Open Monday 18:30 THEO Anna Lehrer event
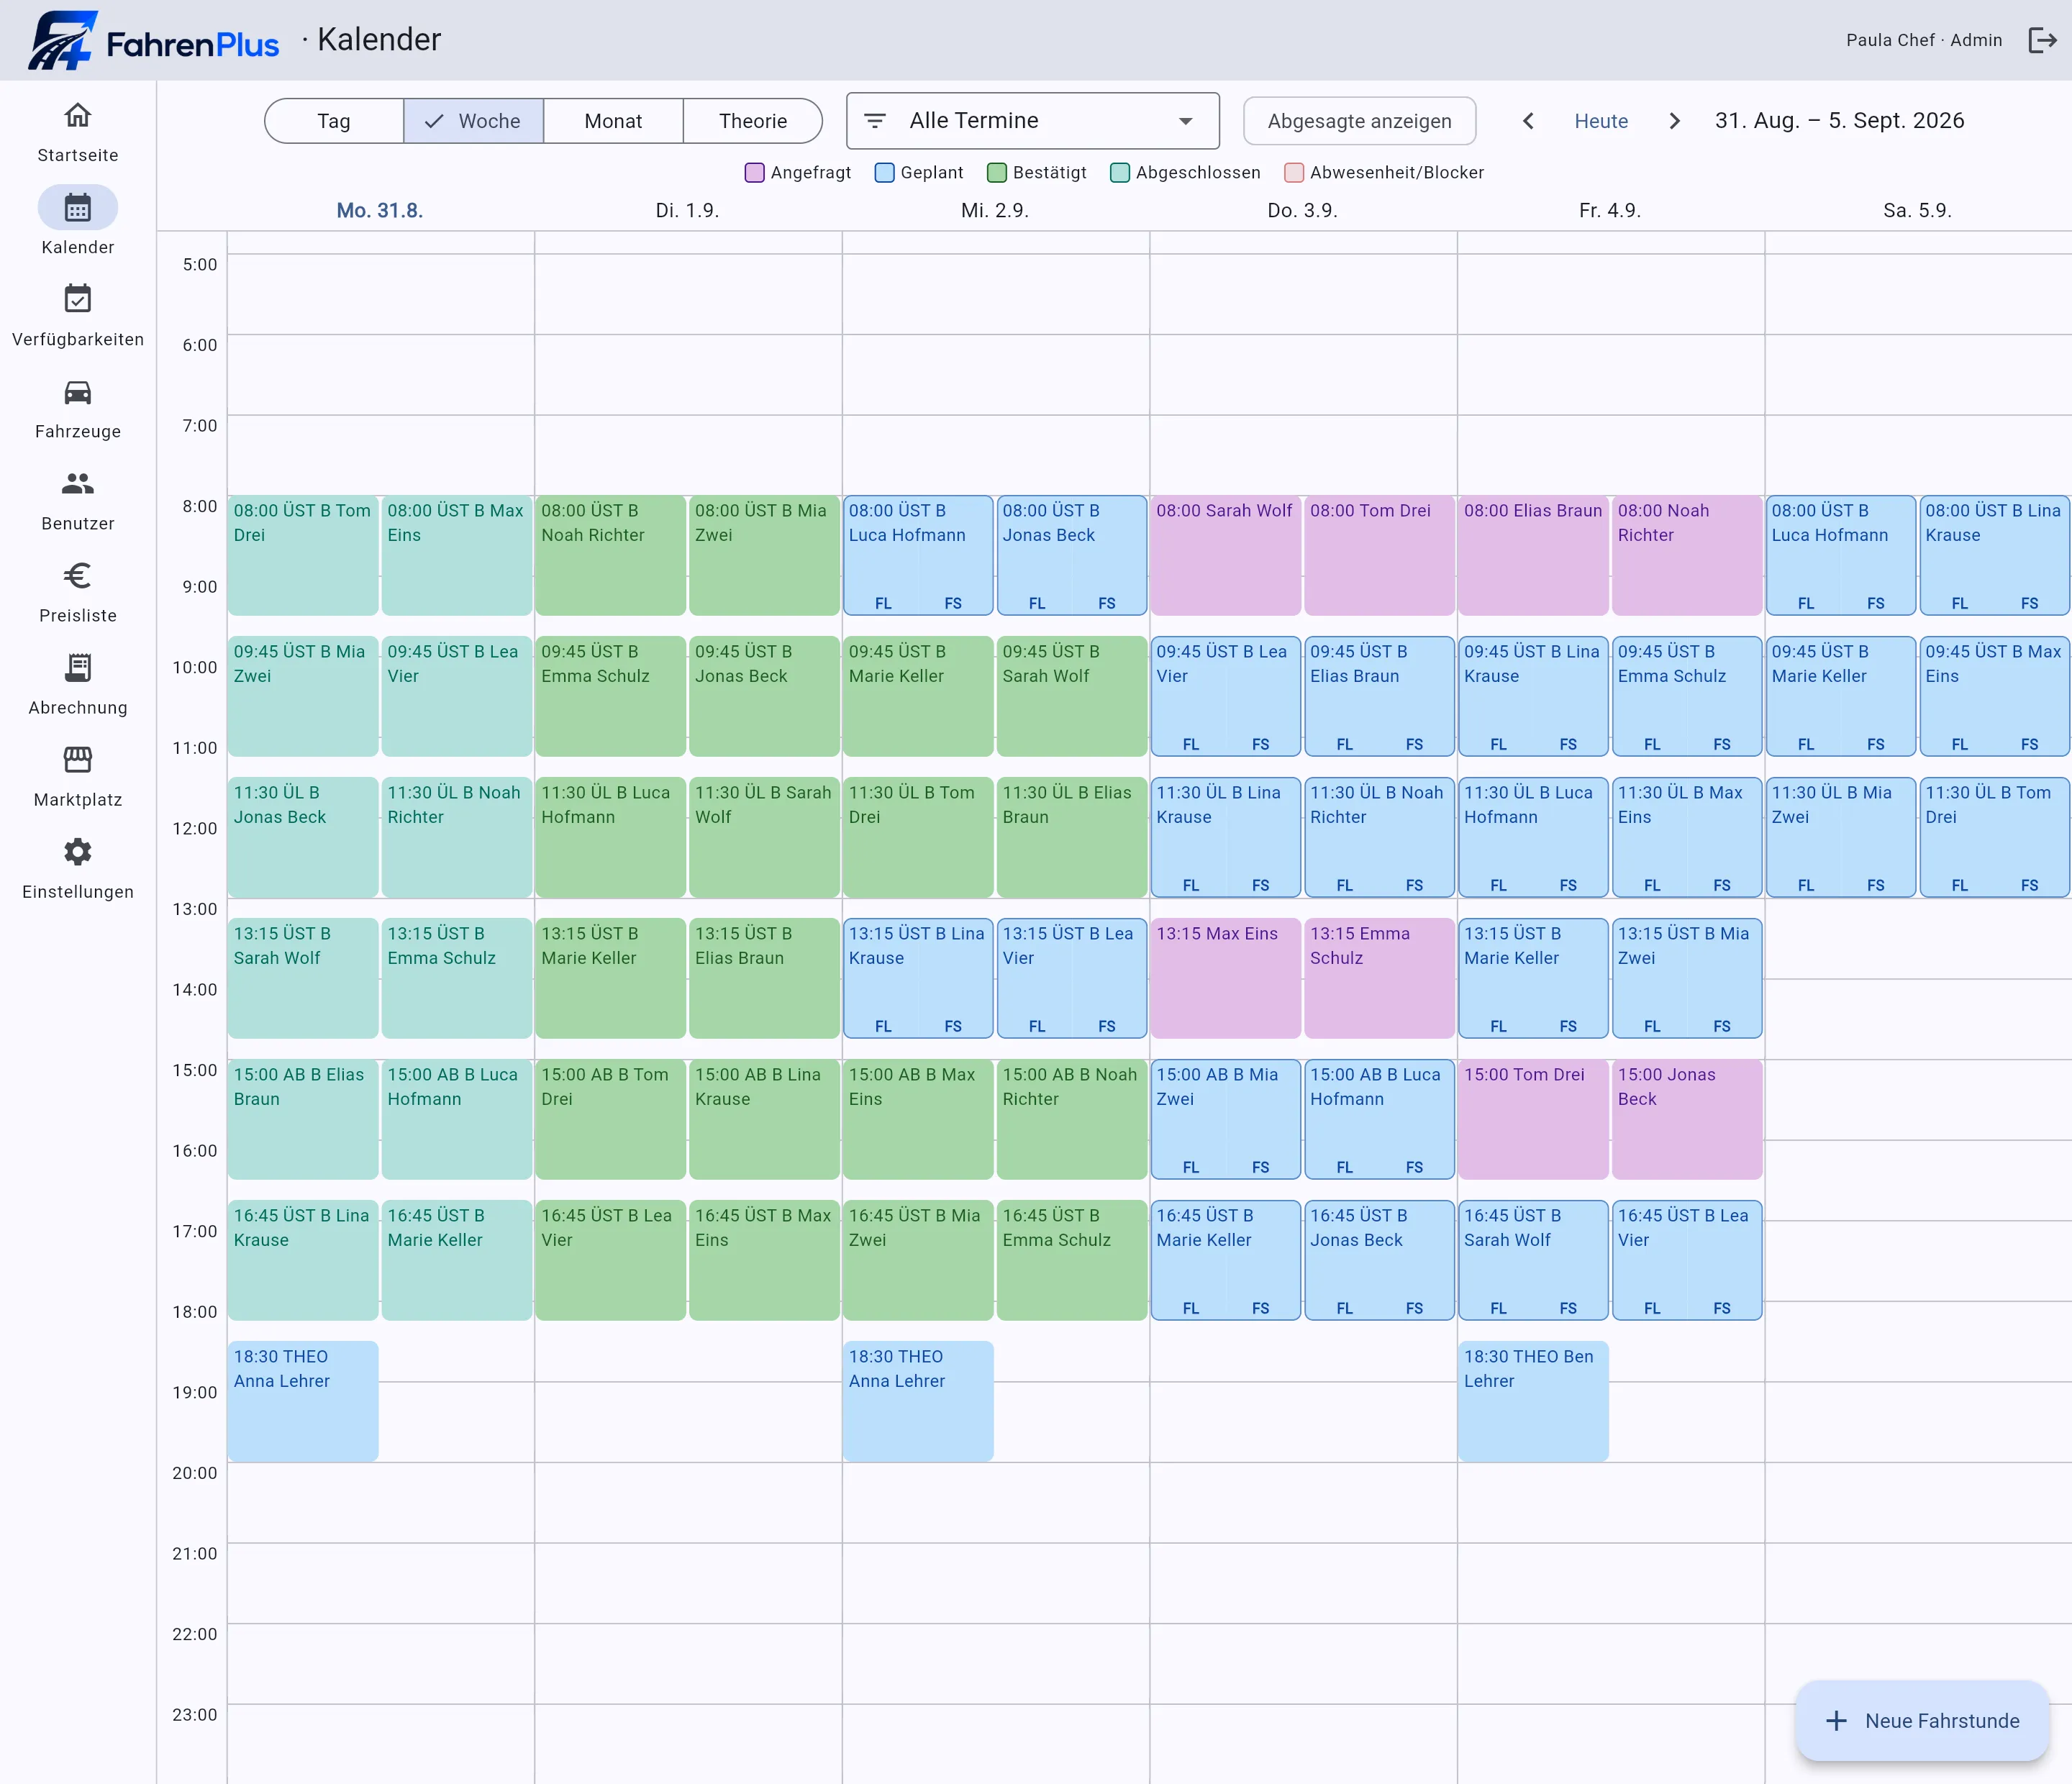The width and height of the screenshot is (2072, 1784). click(303, 1401)
